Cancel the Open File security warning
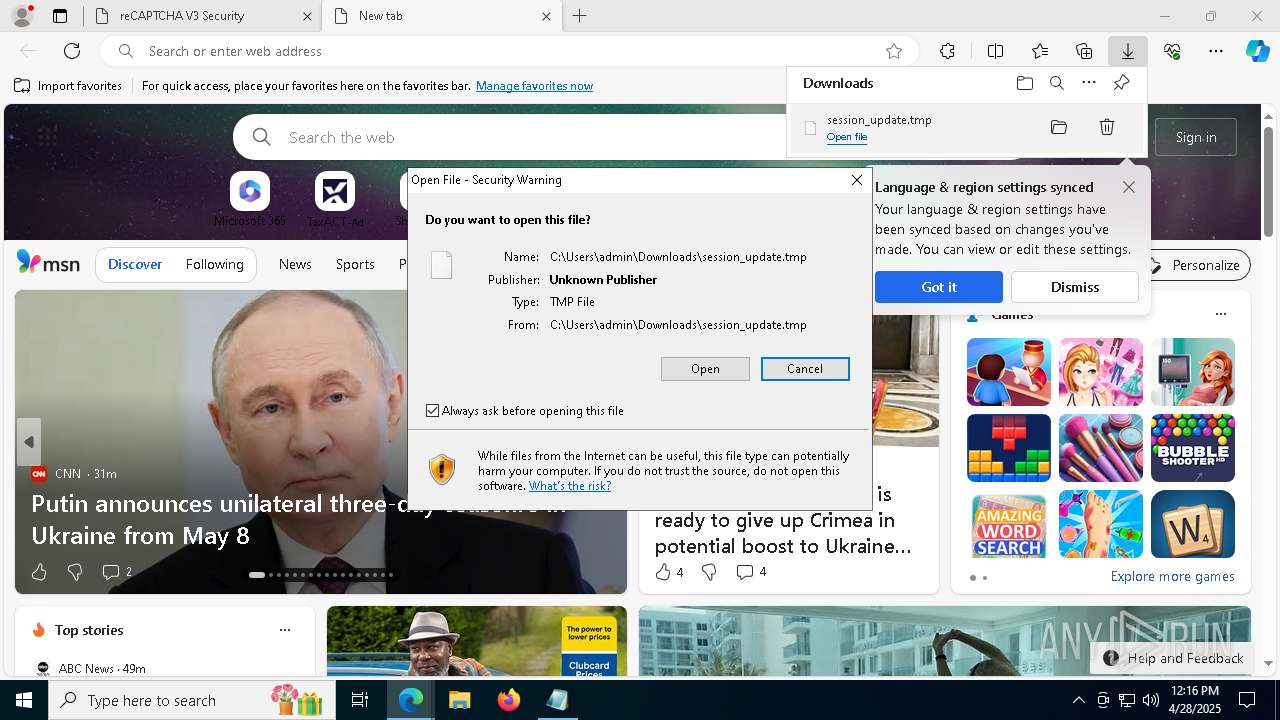This screenshot has height=720, width=1280. [x=805, y=369]
